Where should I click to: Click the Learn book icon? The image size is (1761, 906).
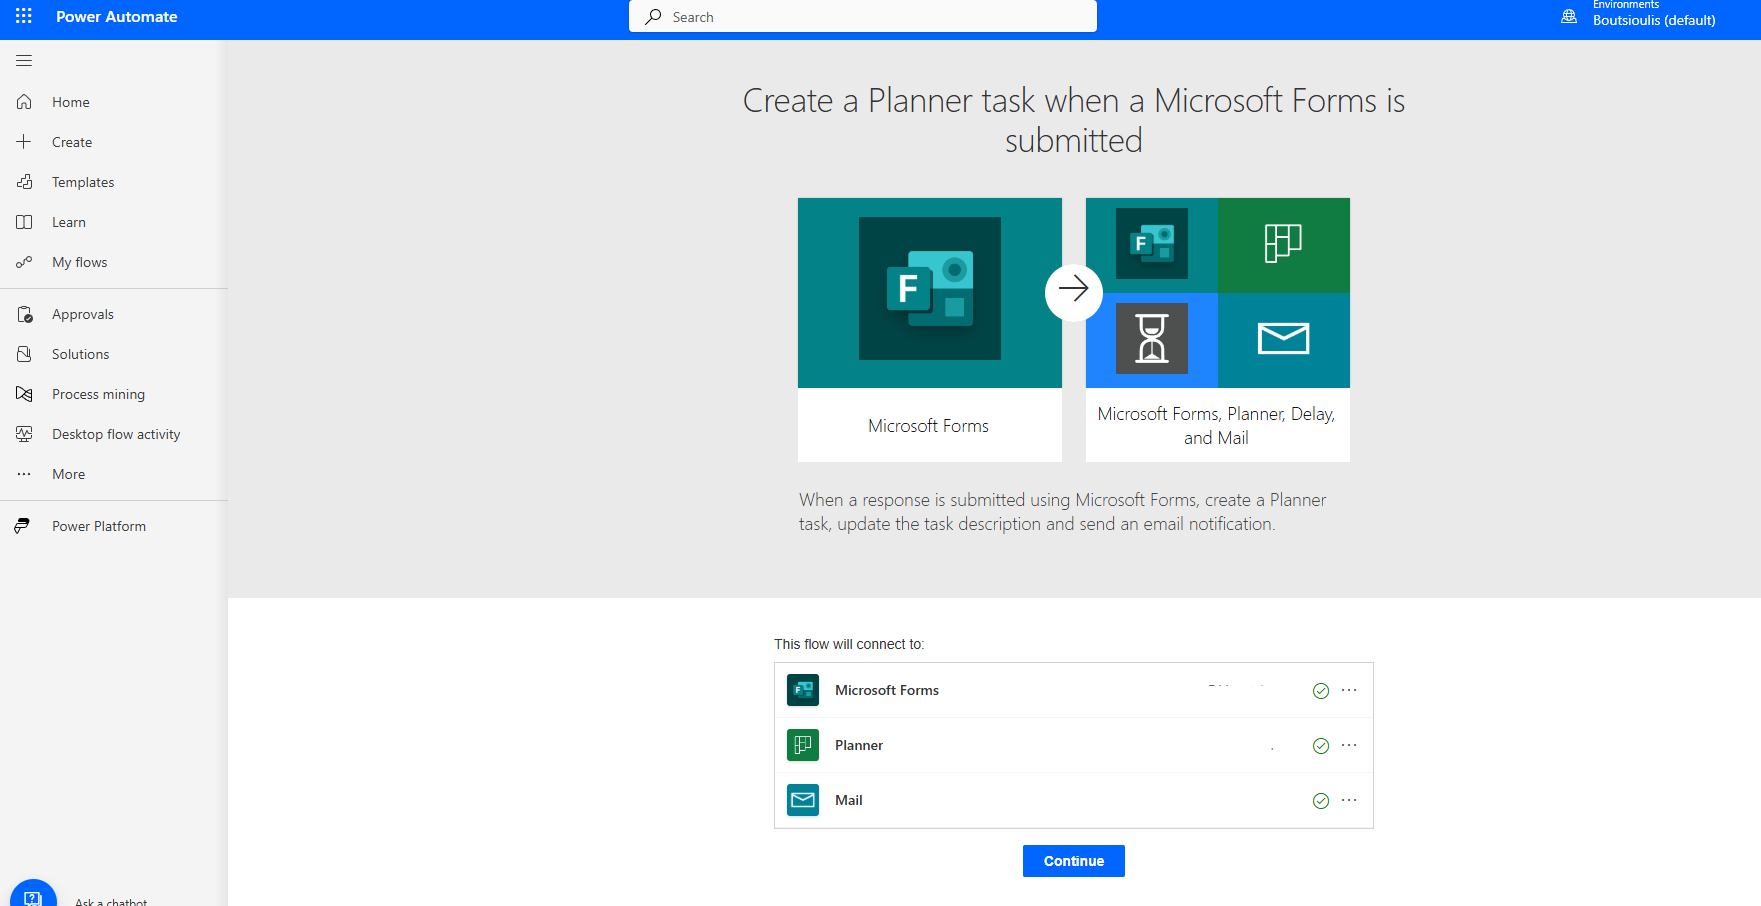[24, 222]
